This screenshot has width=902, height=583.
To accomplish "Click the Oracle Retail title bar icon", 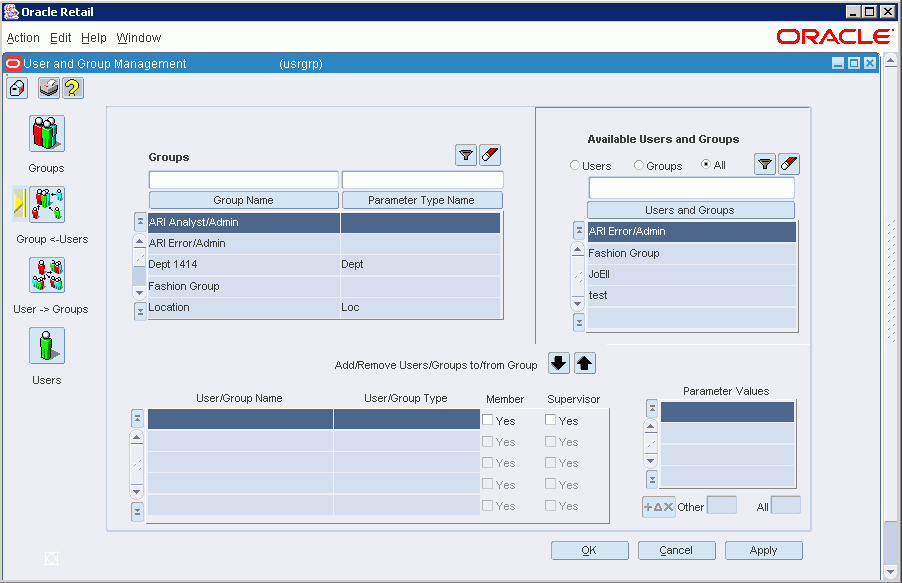I will [x=12, y=12].
